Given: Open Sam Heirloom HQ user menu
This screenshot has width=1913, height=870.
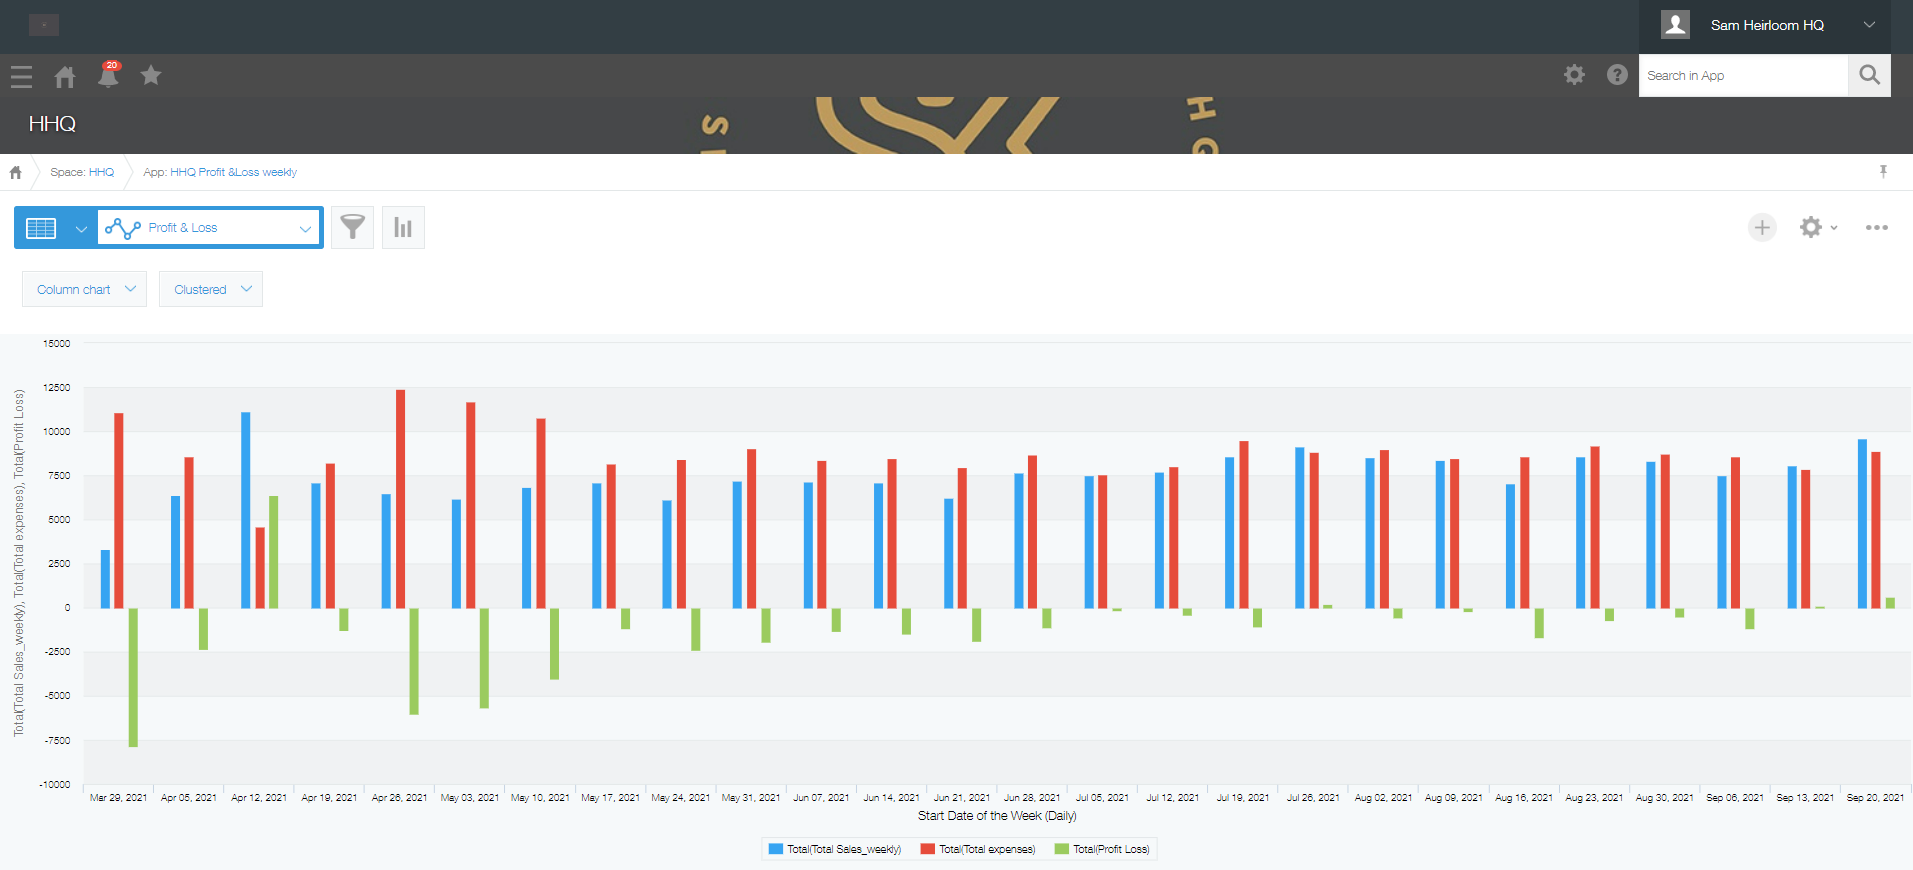Looking at the screenshot, I should pyautogui.click(x=1767, y=25).
